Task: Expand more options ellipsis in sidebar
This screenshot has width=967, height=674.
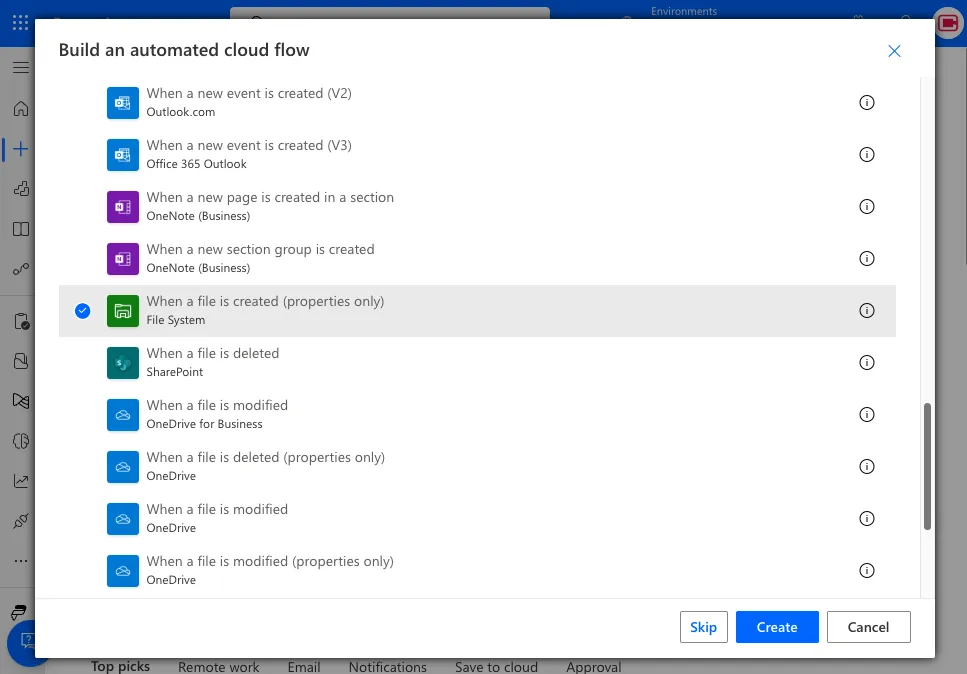Action: (20, 561)
